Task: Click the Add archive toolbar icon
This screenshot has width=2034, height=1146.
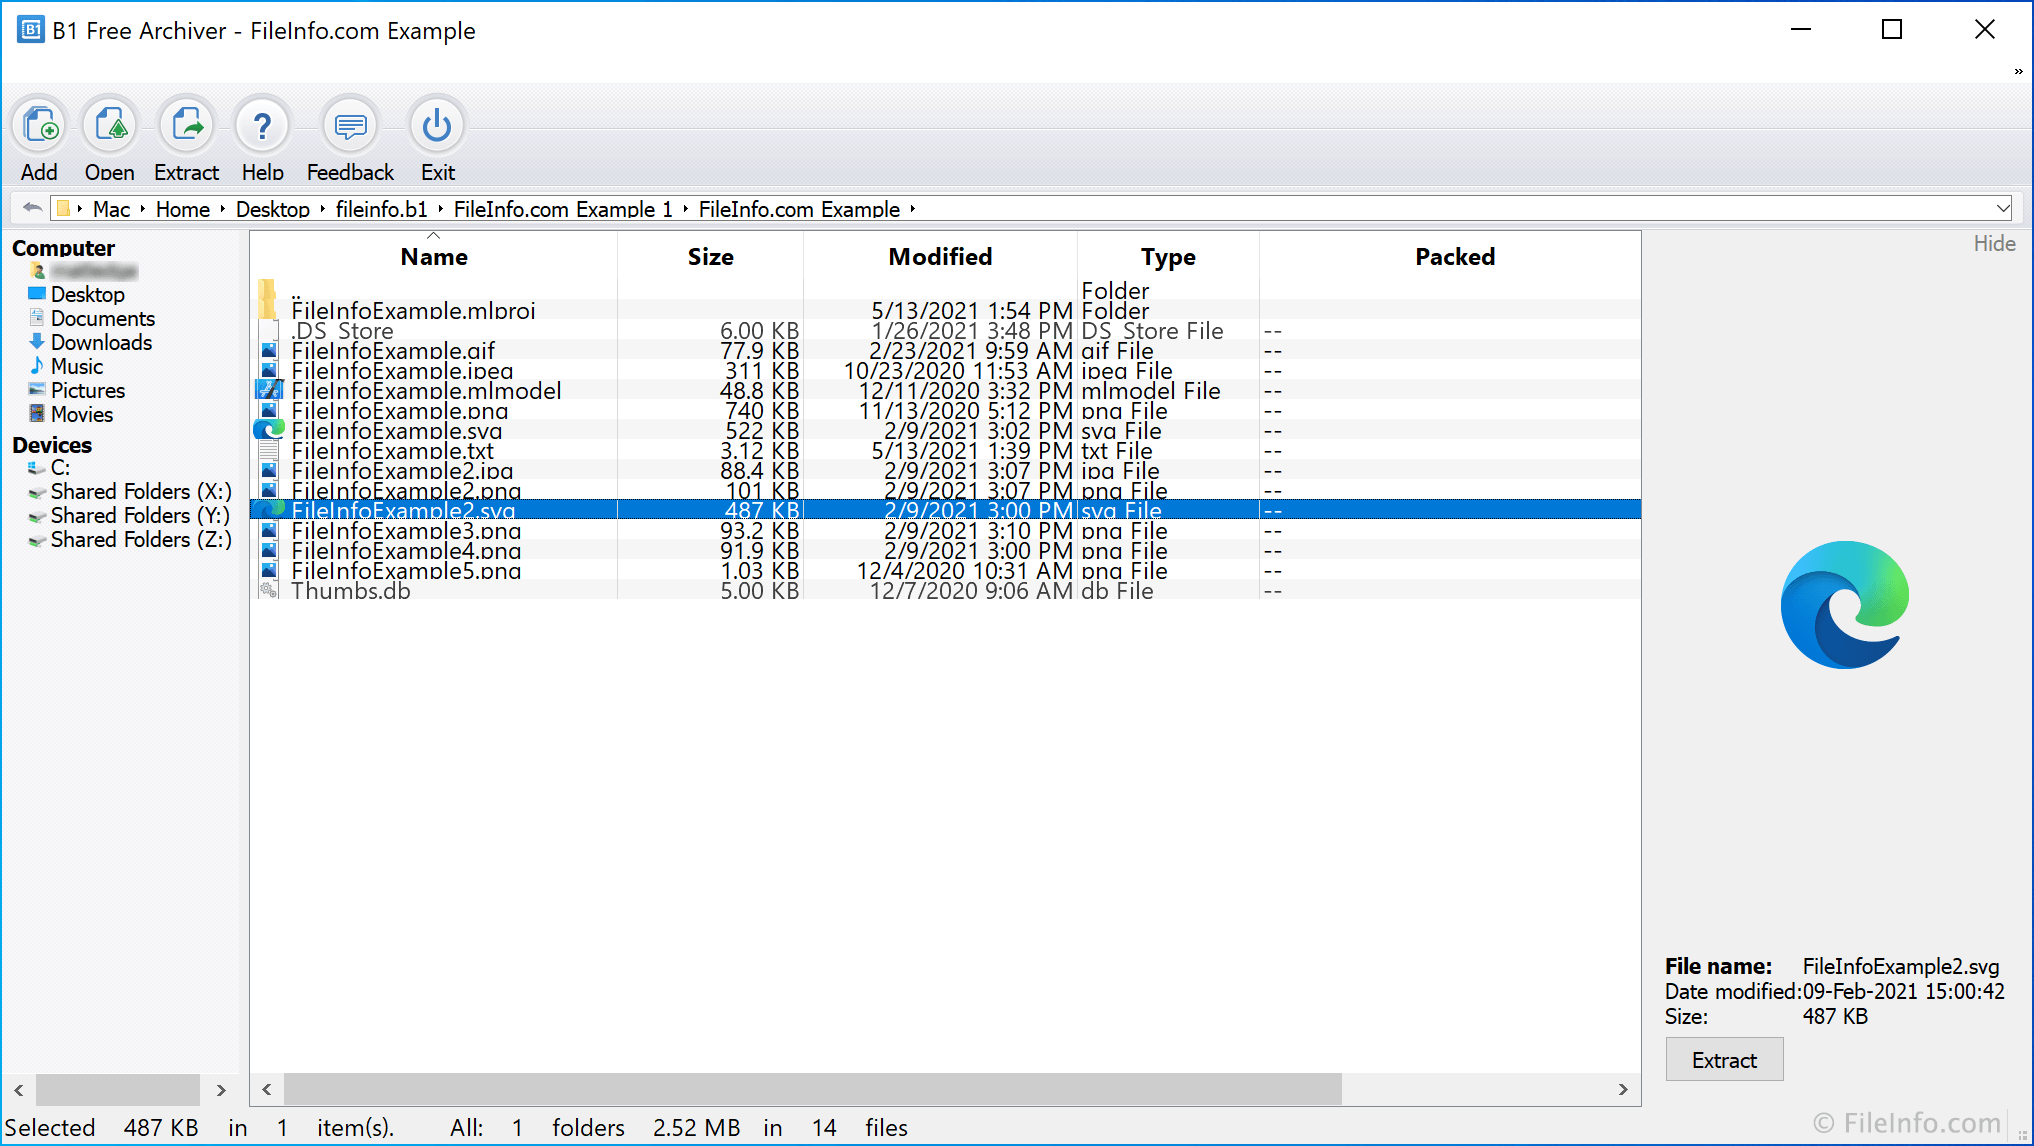Action: pos(39,126)
